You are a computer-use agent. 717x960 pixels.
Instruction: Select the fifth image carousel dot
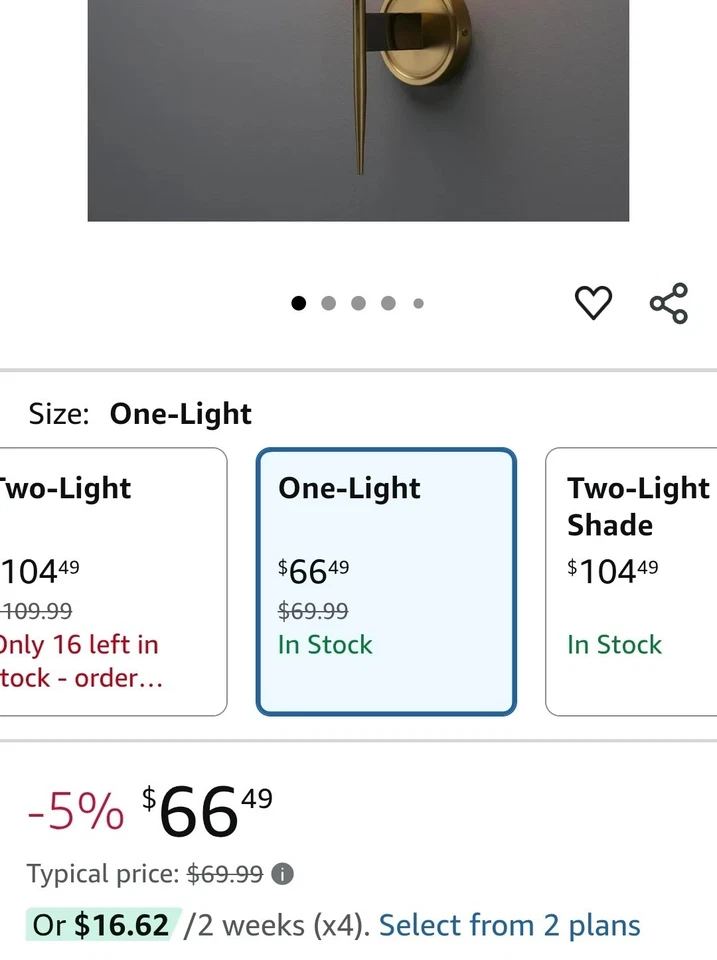point(418,303)
